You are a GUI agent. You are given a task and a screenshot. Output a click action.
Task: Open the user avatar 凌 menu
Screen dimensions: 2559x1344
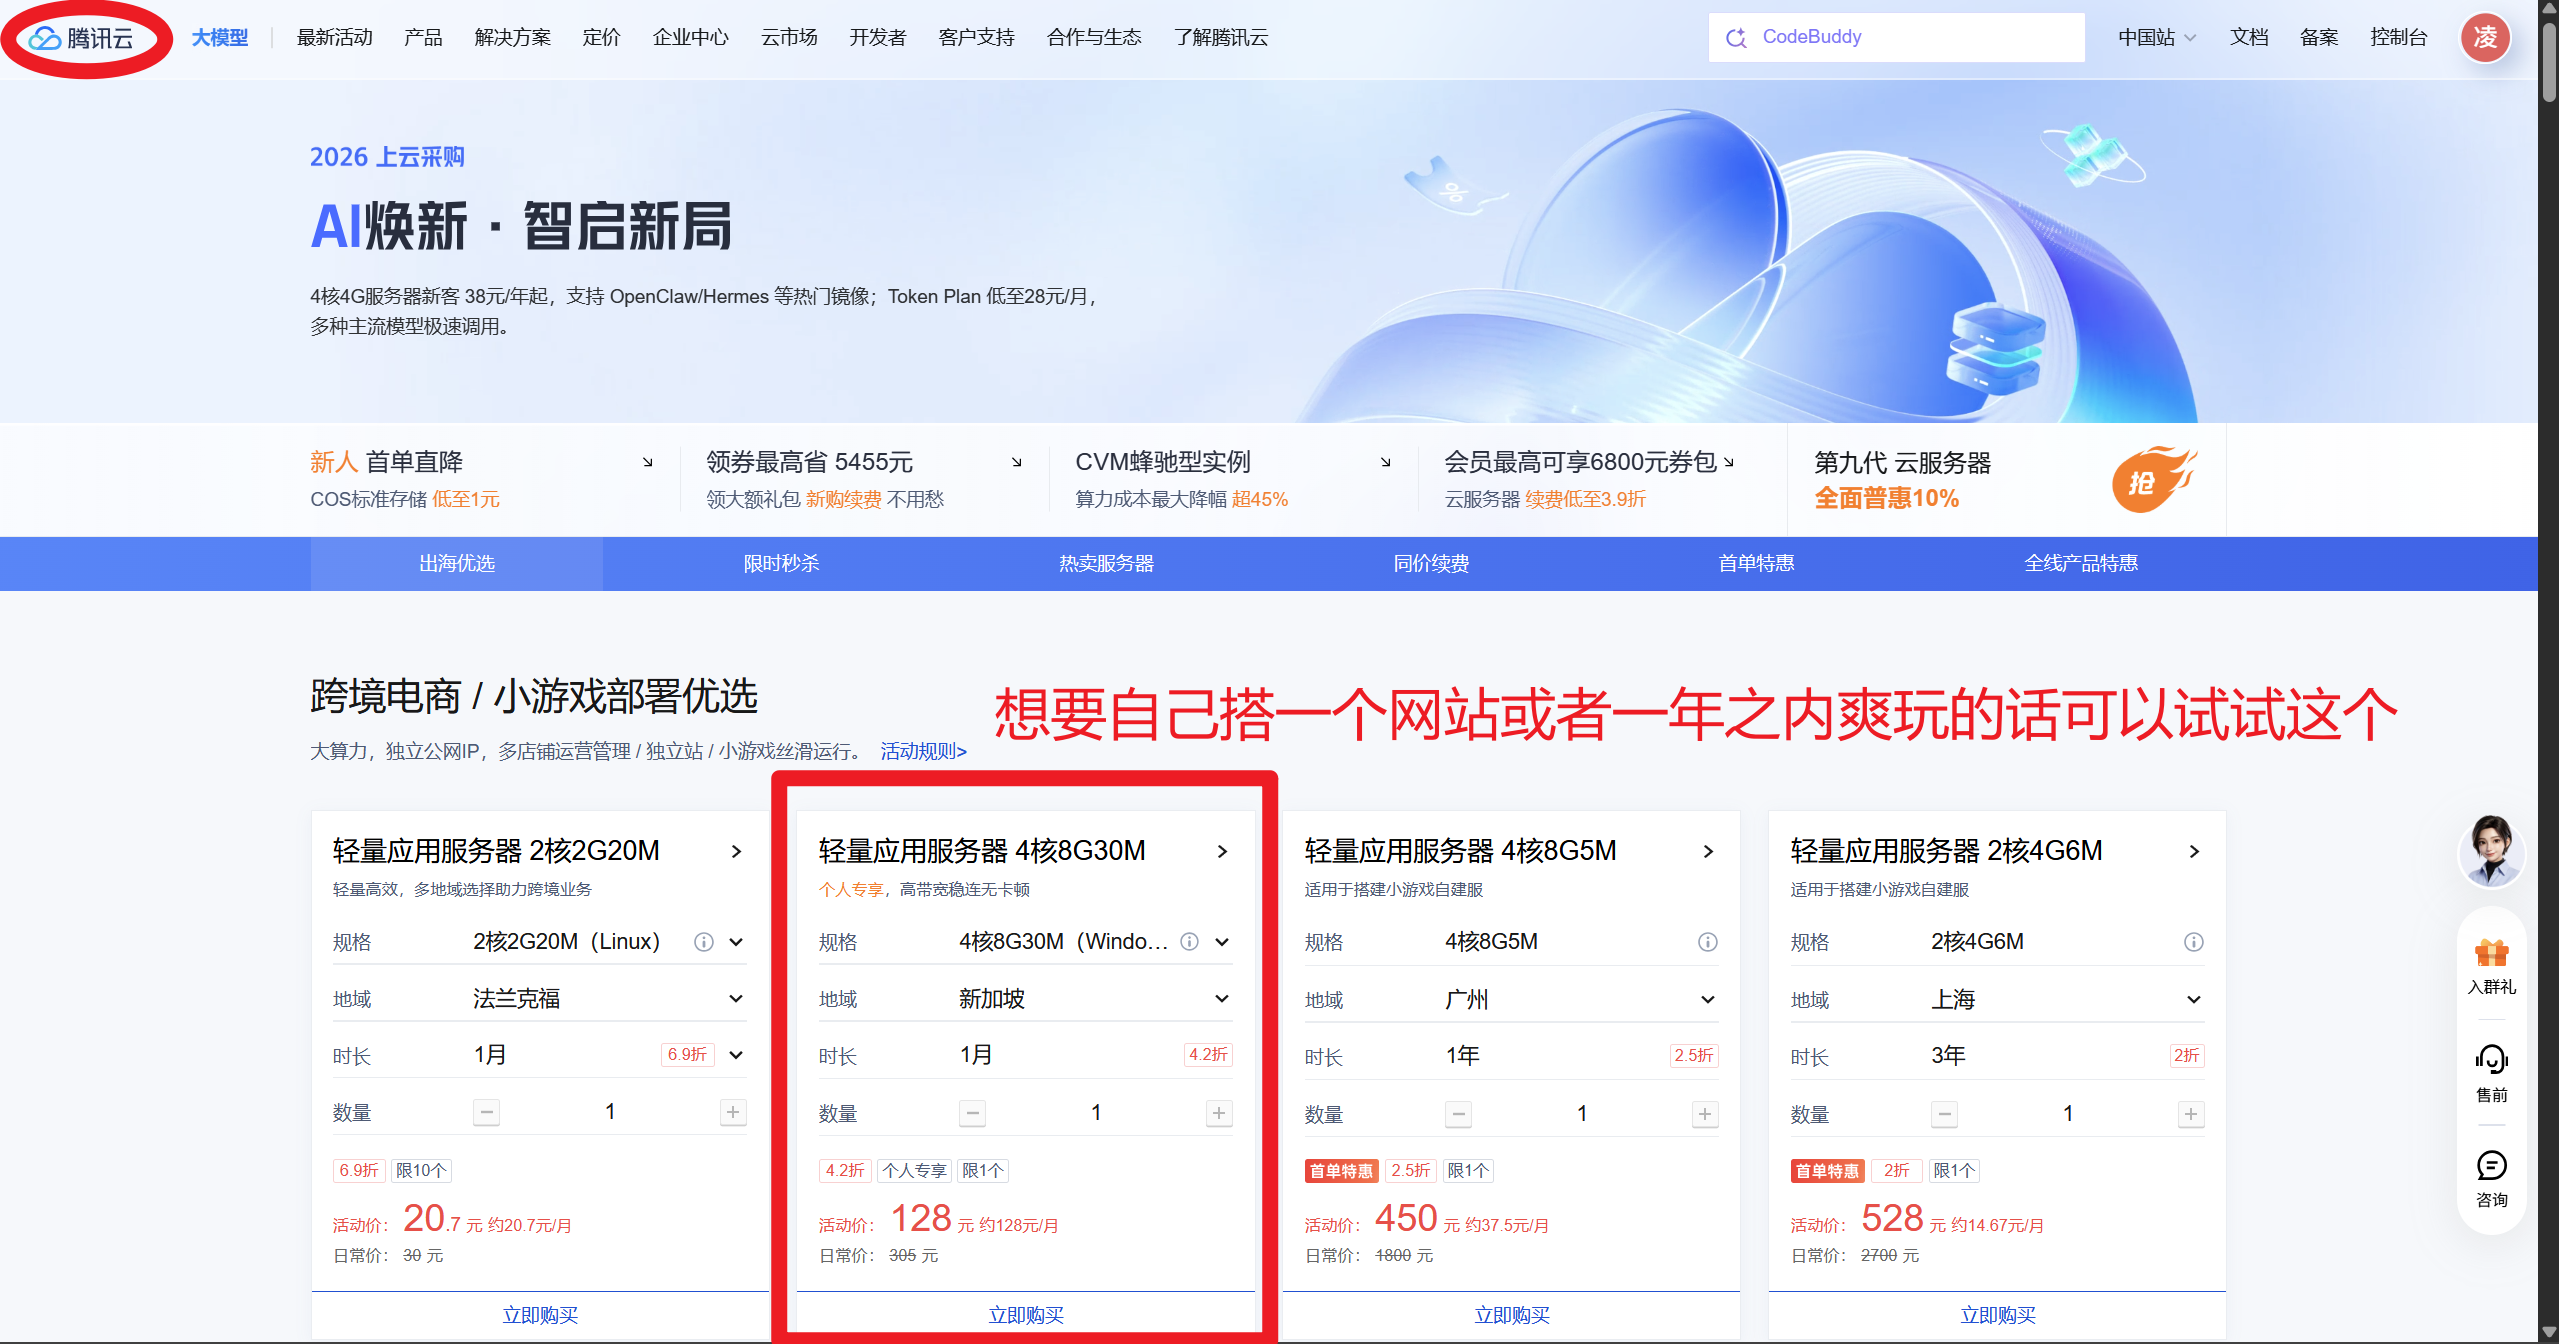[x=2485, y=38]
